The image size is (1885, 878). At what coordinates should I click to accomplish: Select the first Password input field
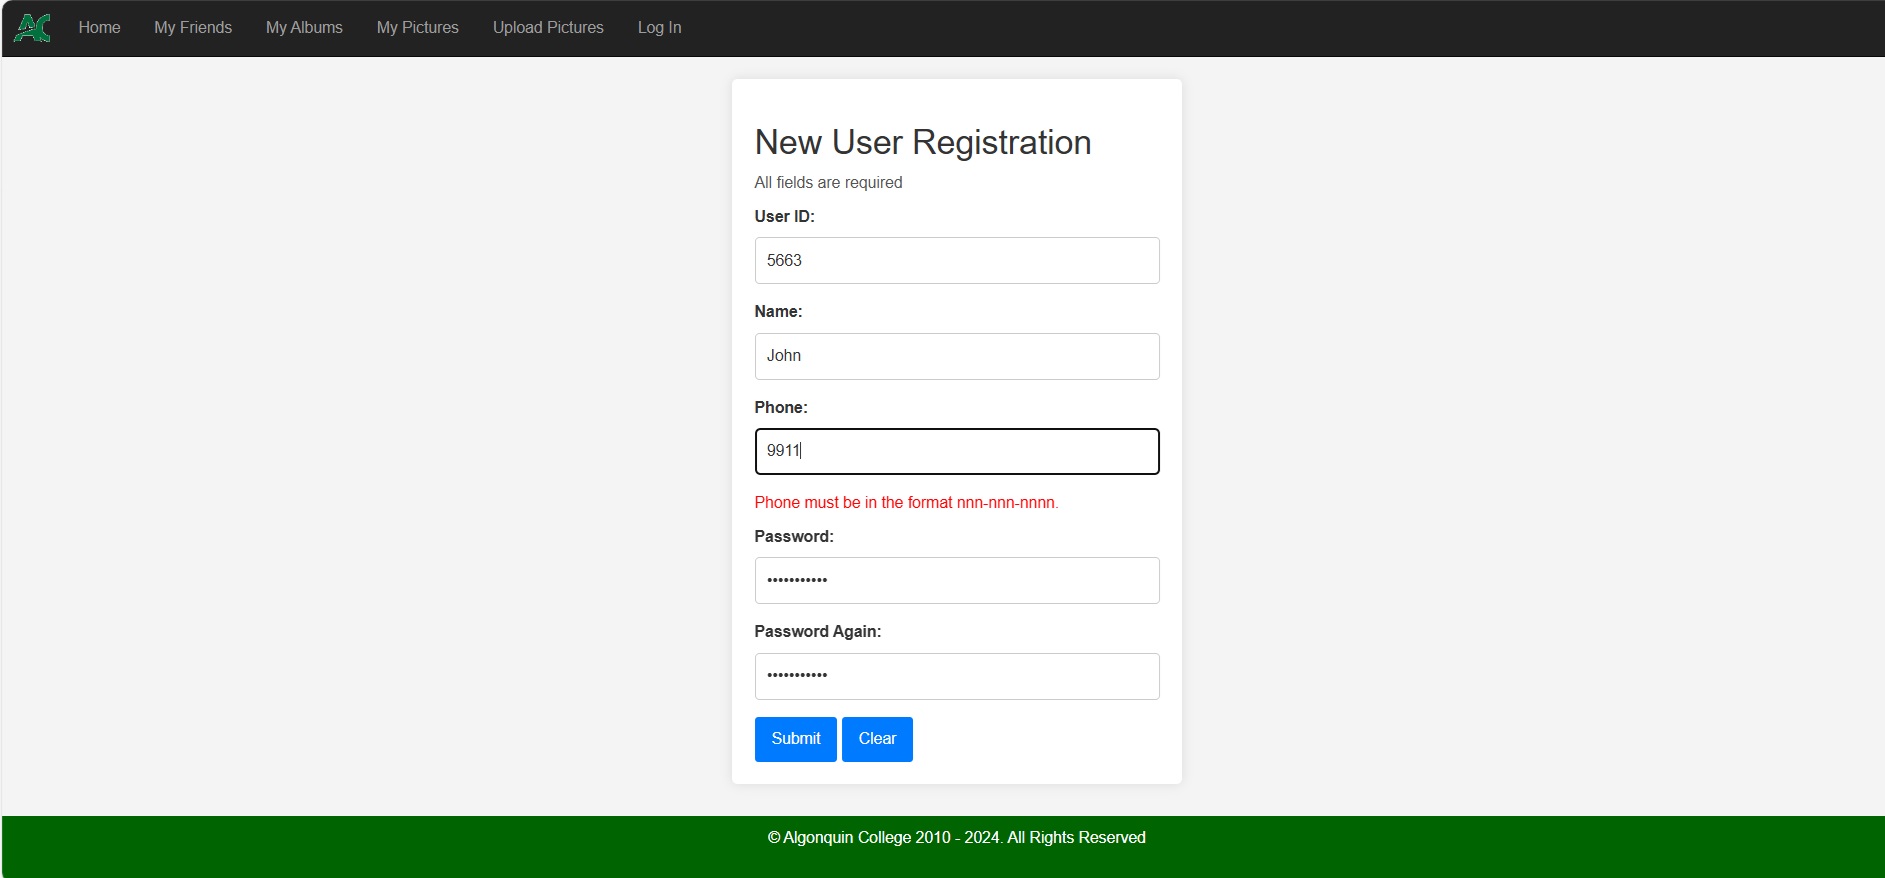tap(956, 580)
